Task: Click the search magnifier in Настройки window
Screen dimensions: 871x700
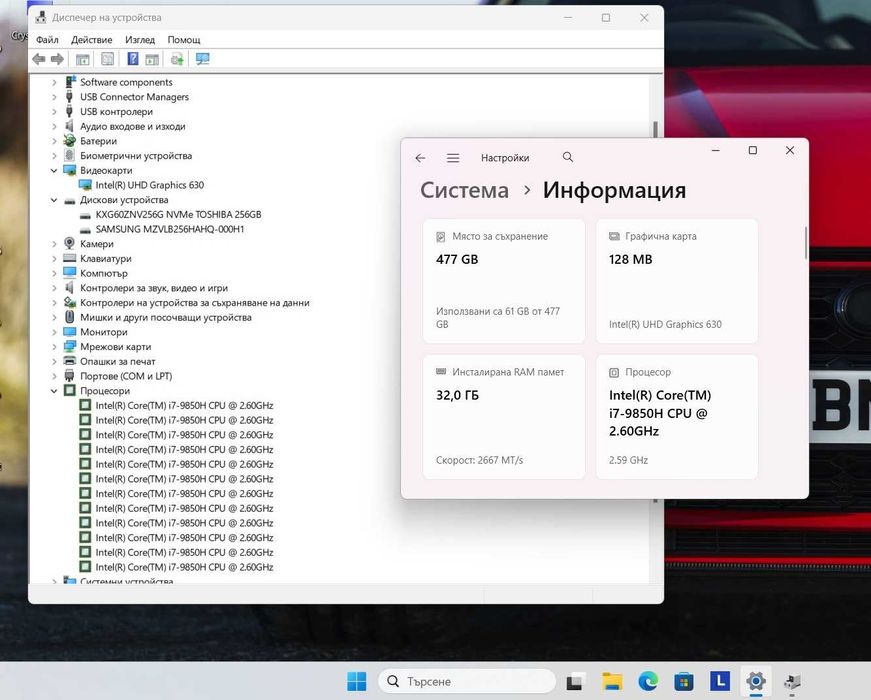Action: (568, 157)
